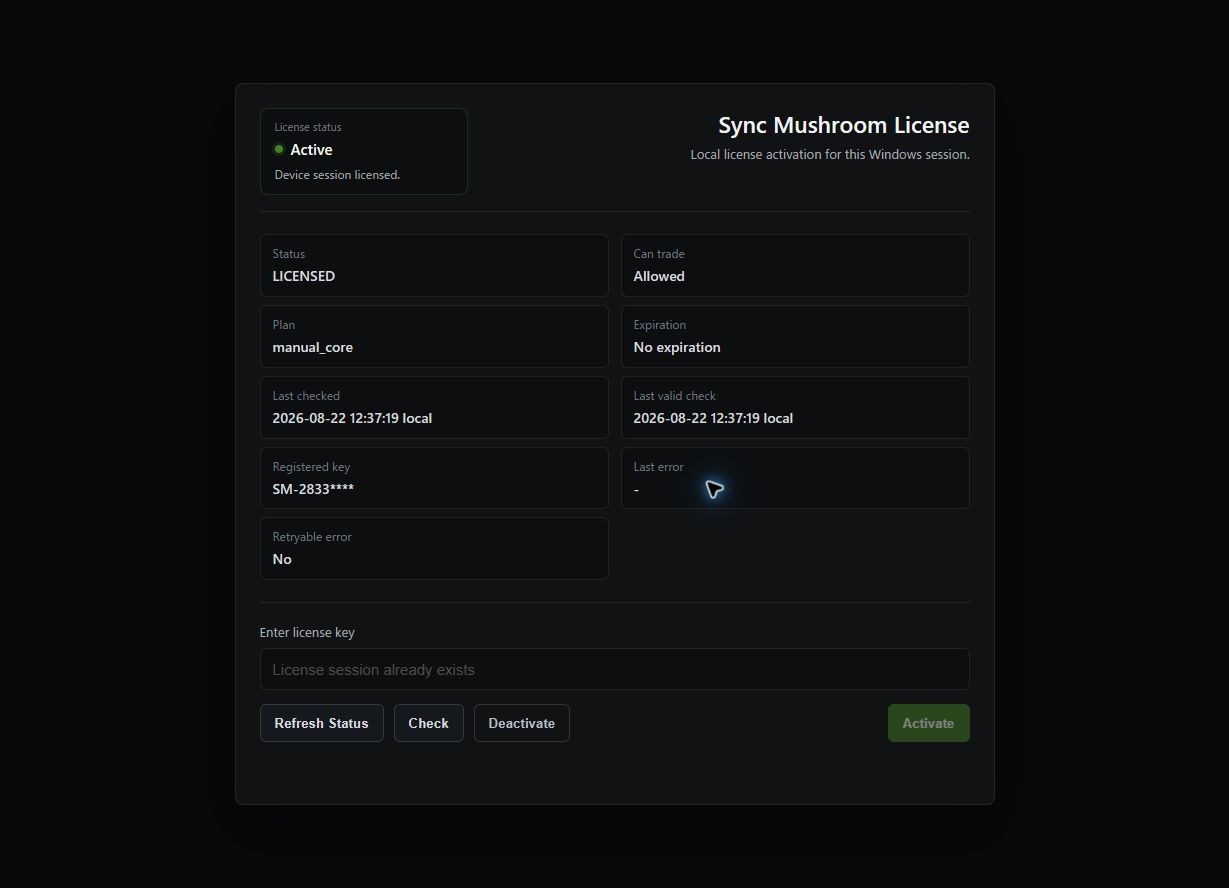Focus the Enter license key field
The height and width of the screenshot is (888, 1229).
point(614,669)
